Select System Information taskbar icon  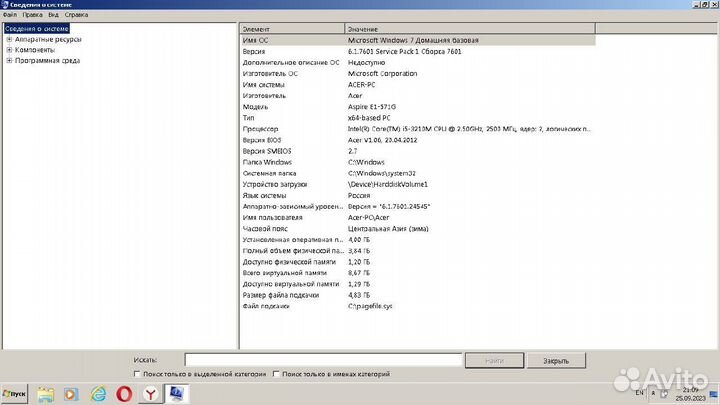177,394
